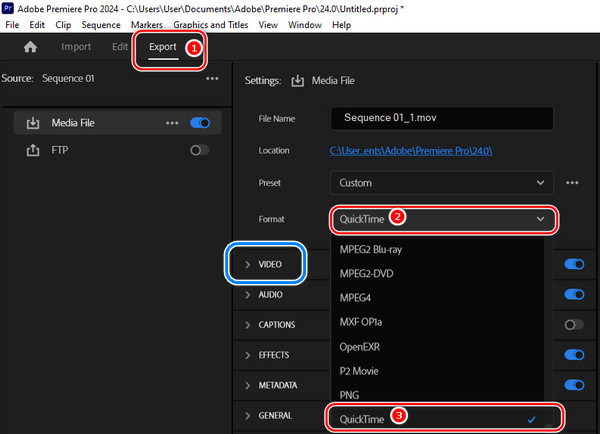Open the Markers menu

click(147, 25)
